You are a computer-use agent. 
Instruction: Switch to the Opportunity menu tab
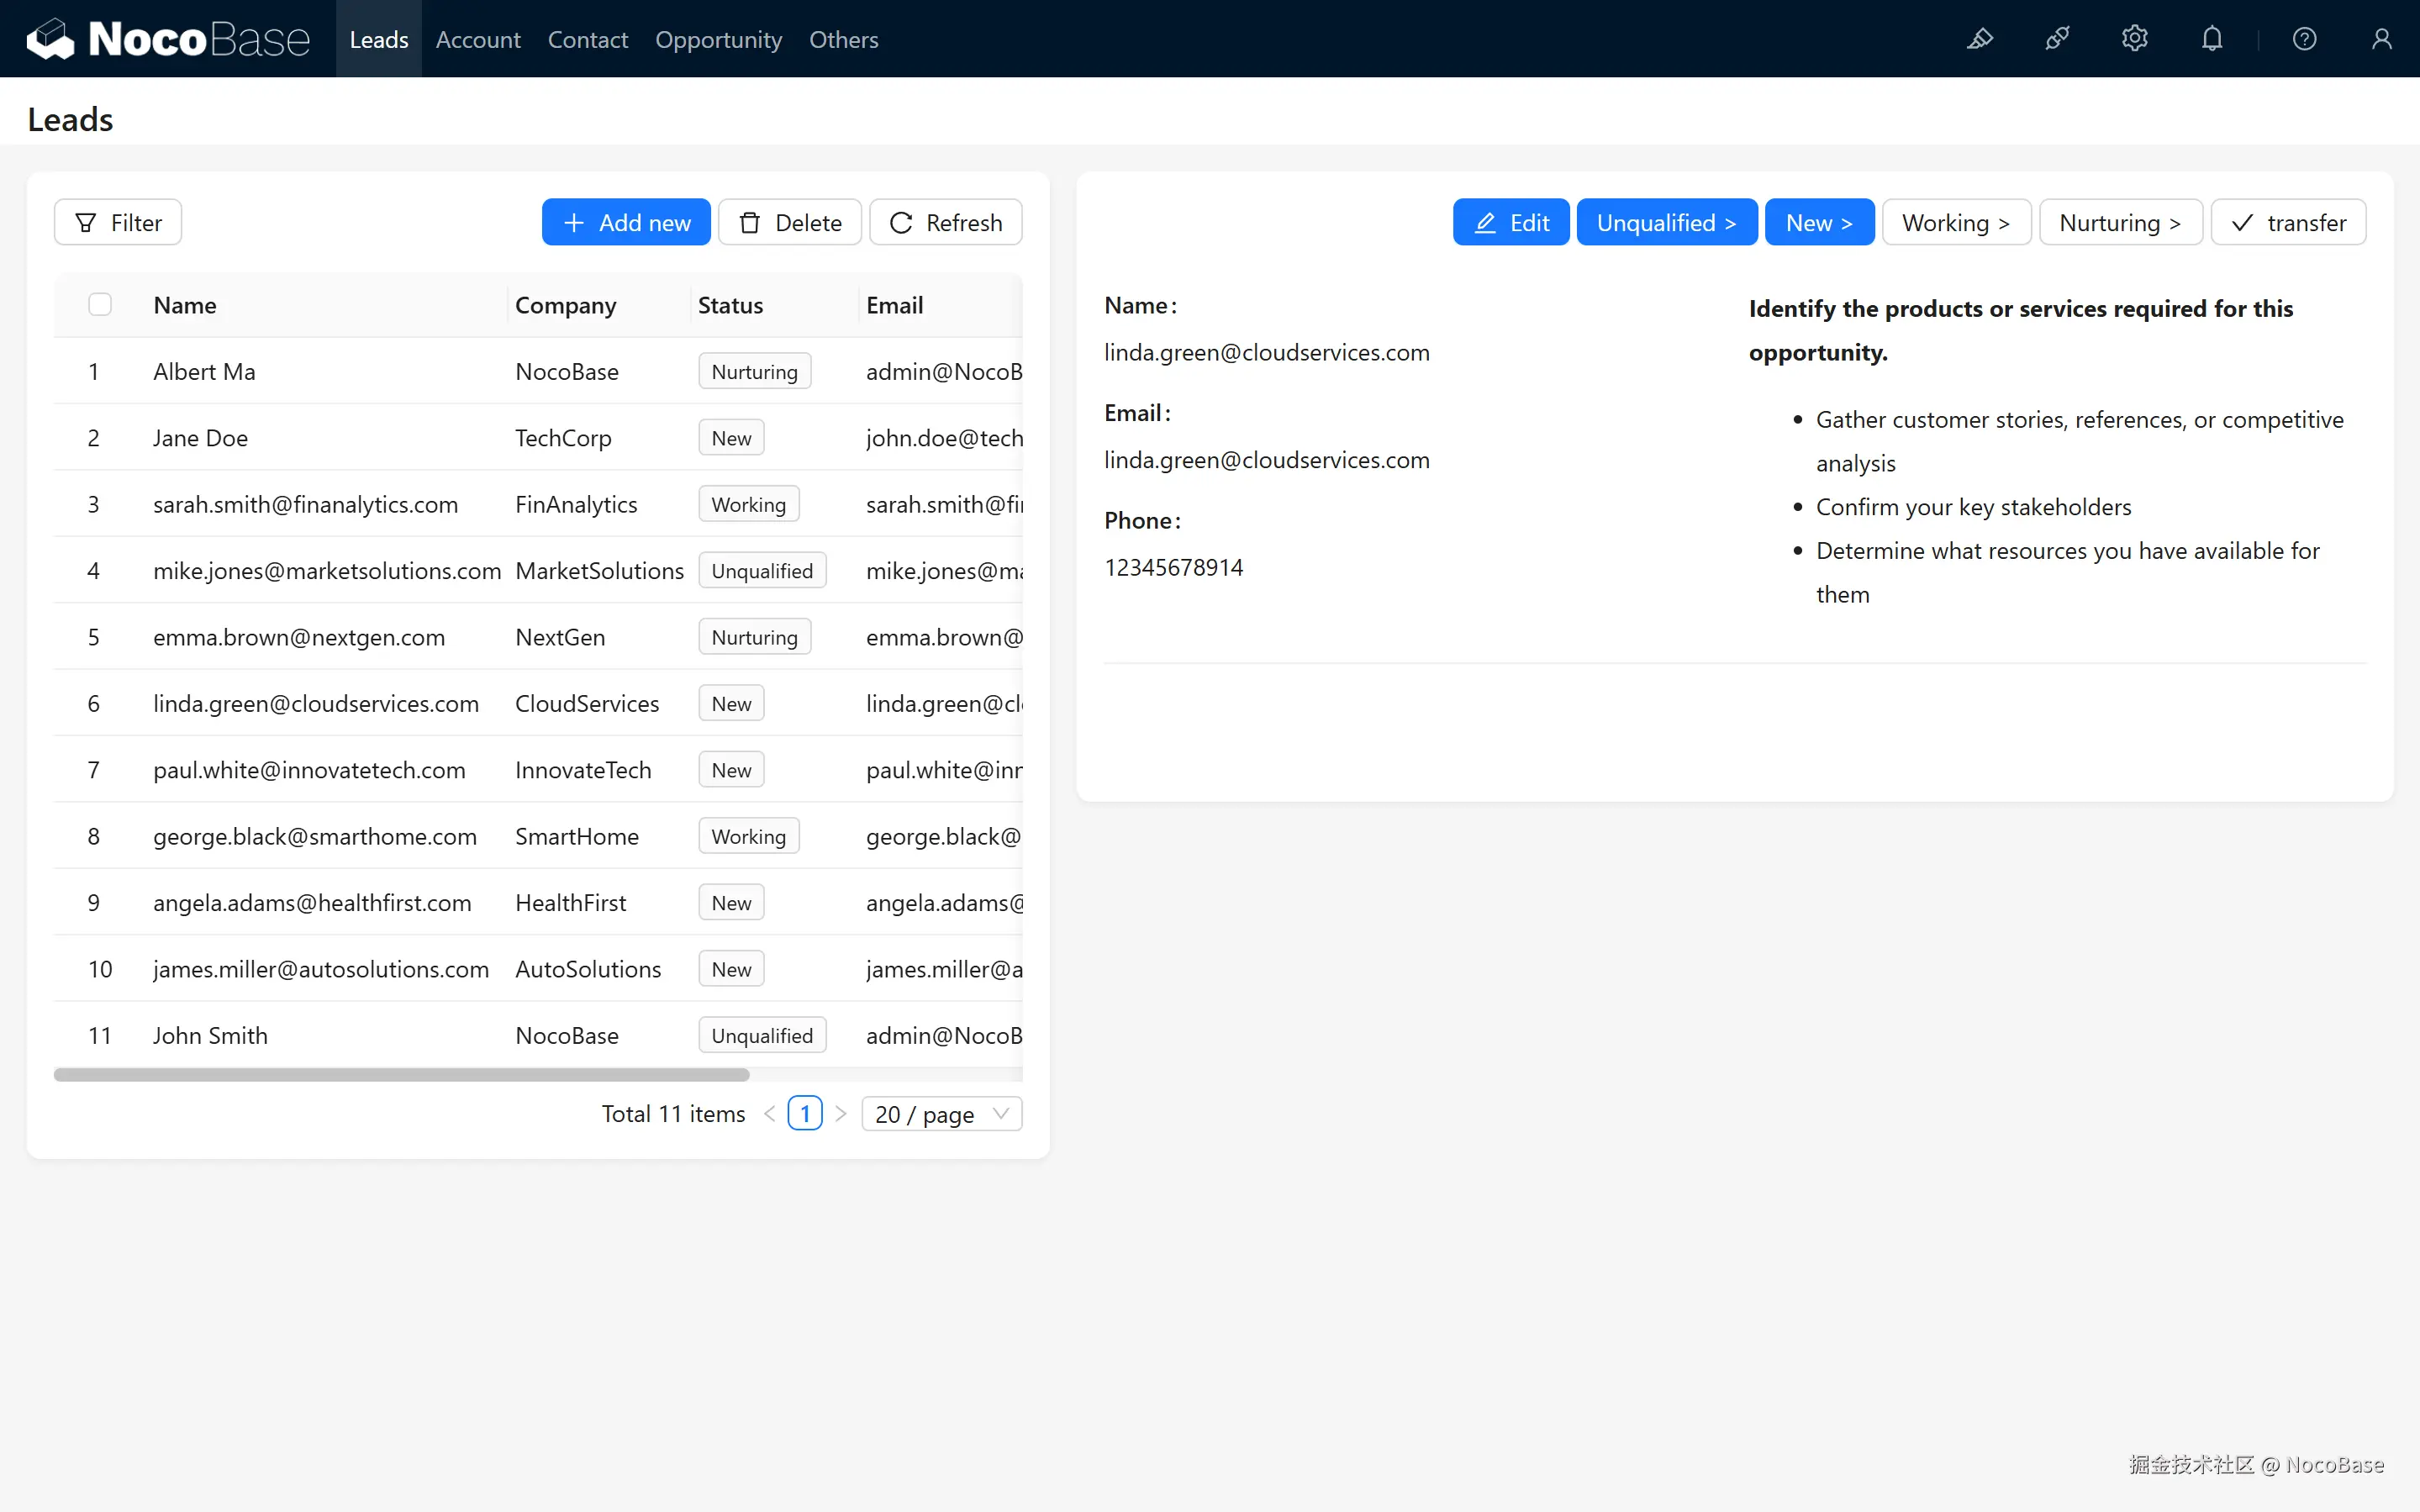[x=718, y=39]
